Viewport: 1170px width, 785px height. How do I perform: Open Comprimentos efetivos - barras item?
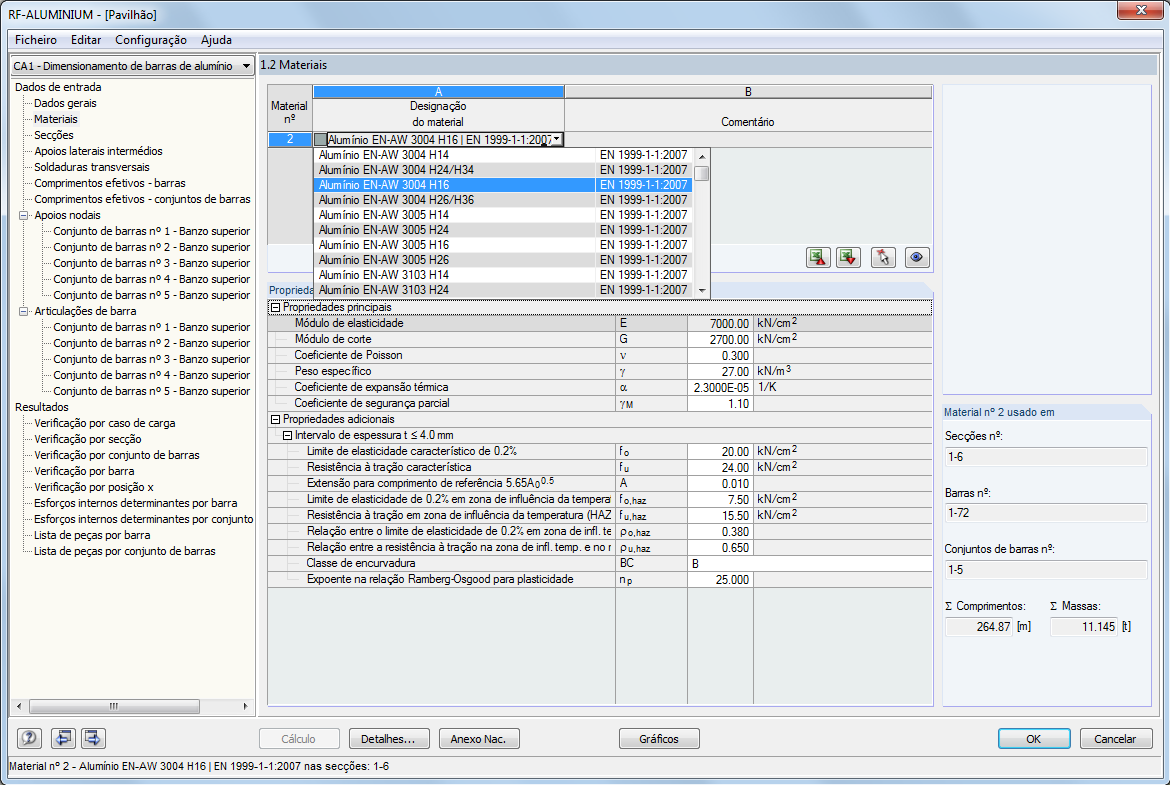click(x=110, y=183)
